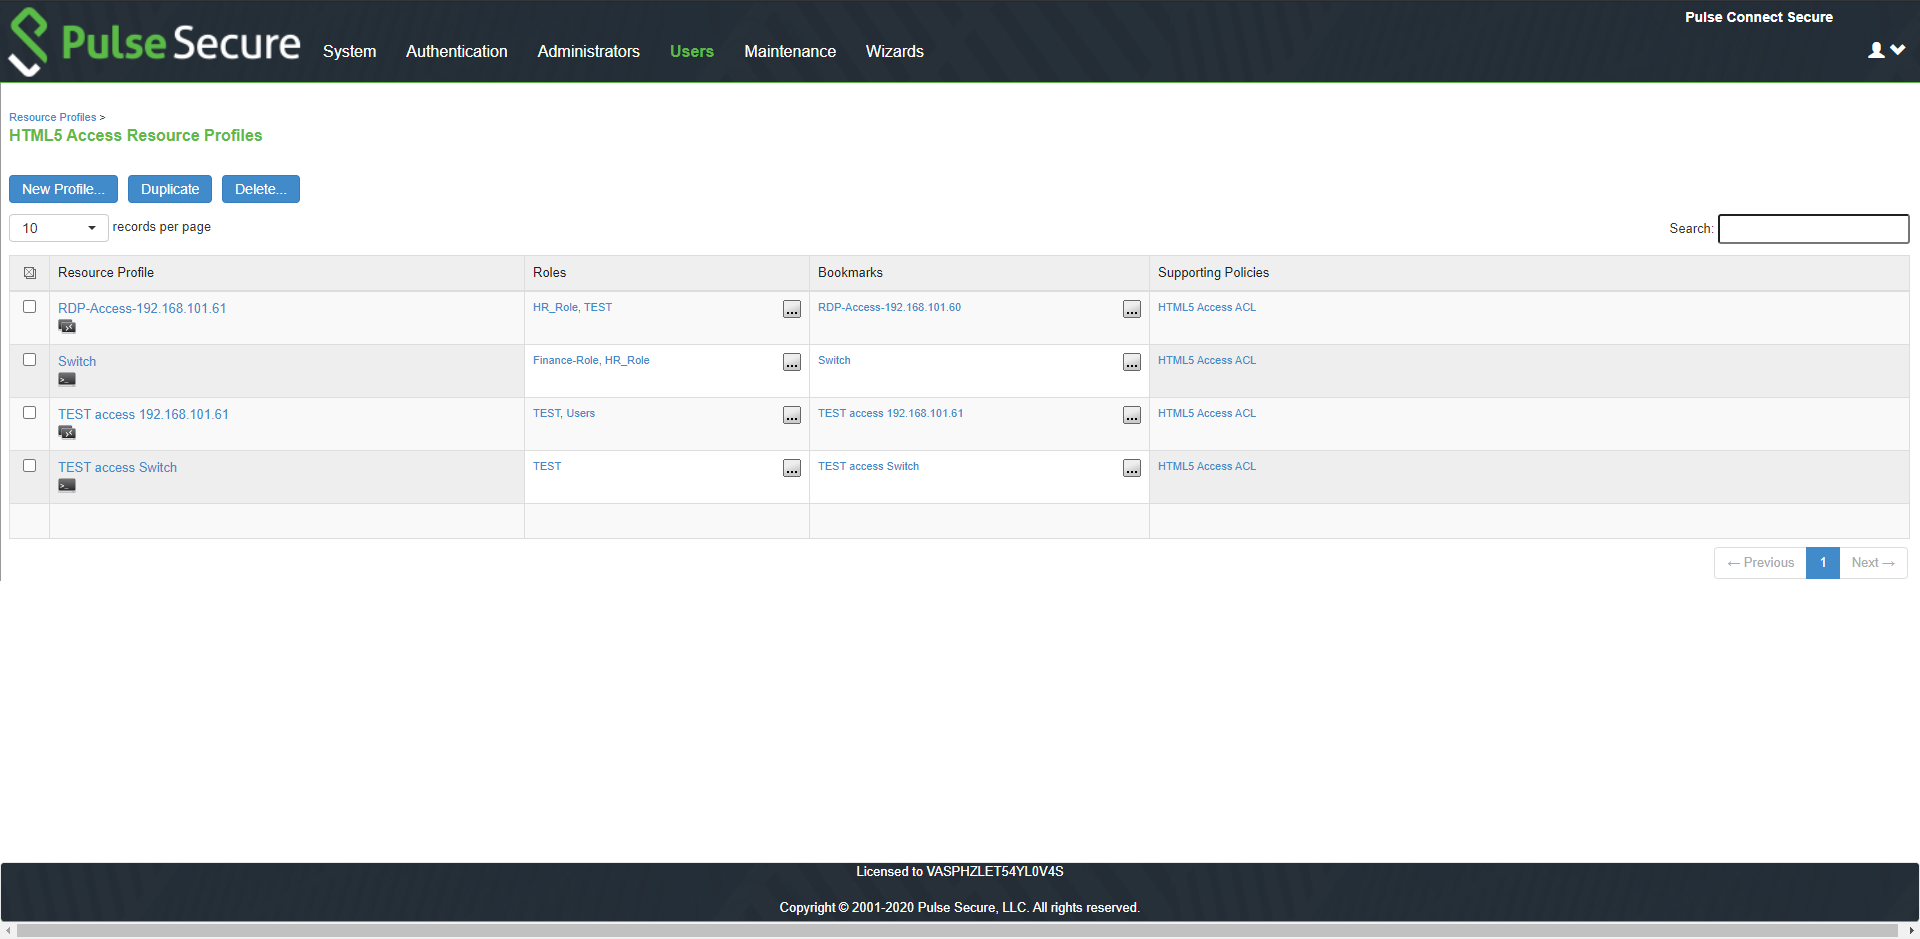Click the TEST, Users roles link

[x=564, y=413]
